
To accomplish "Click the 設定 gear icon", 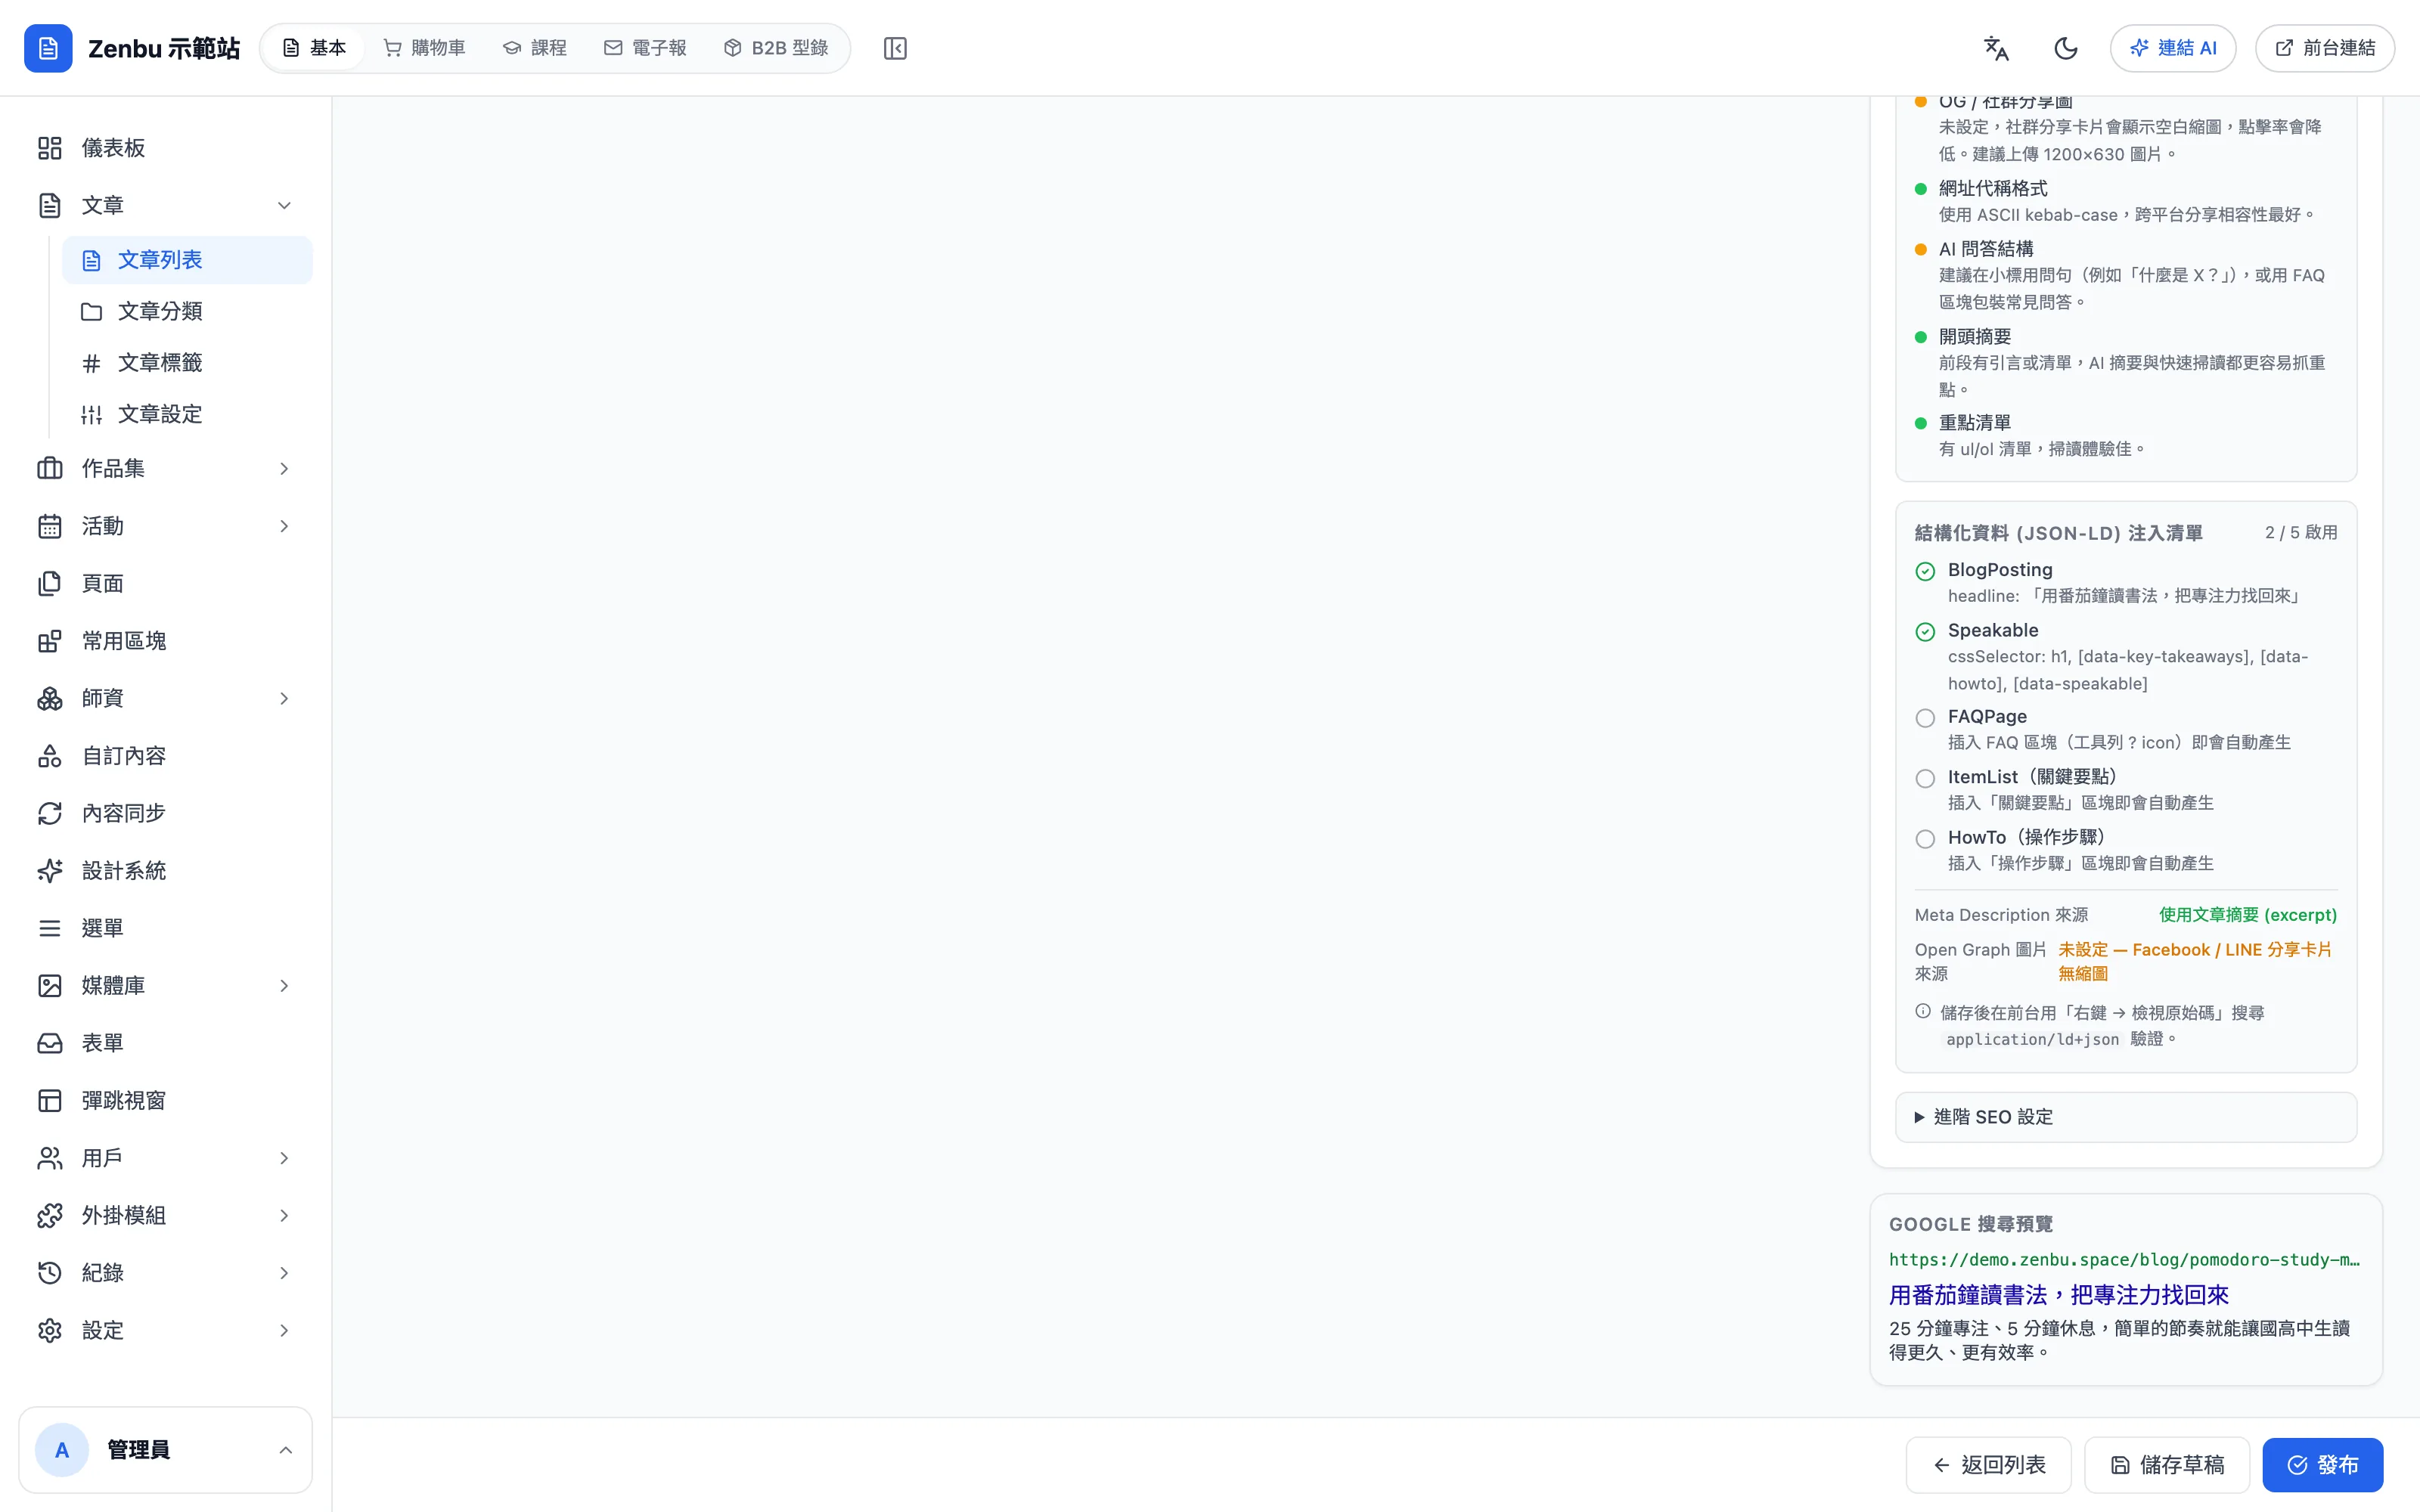I will pos(50,1331).
